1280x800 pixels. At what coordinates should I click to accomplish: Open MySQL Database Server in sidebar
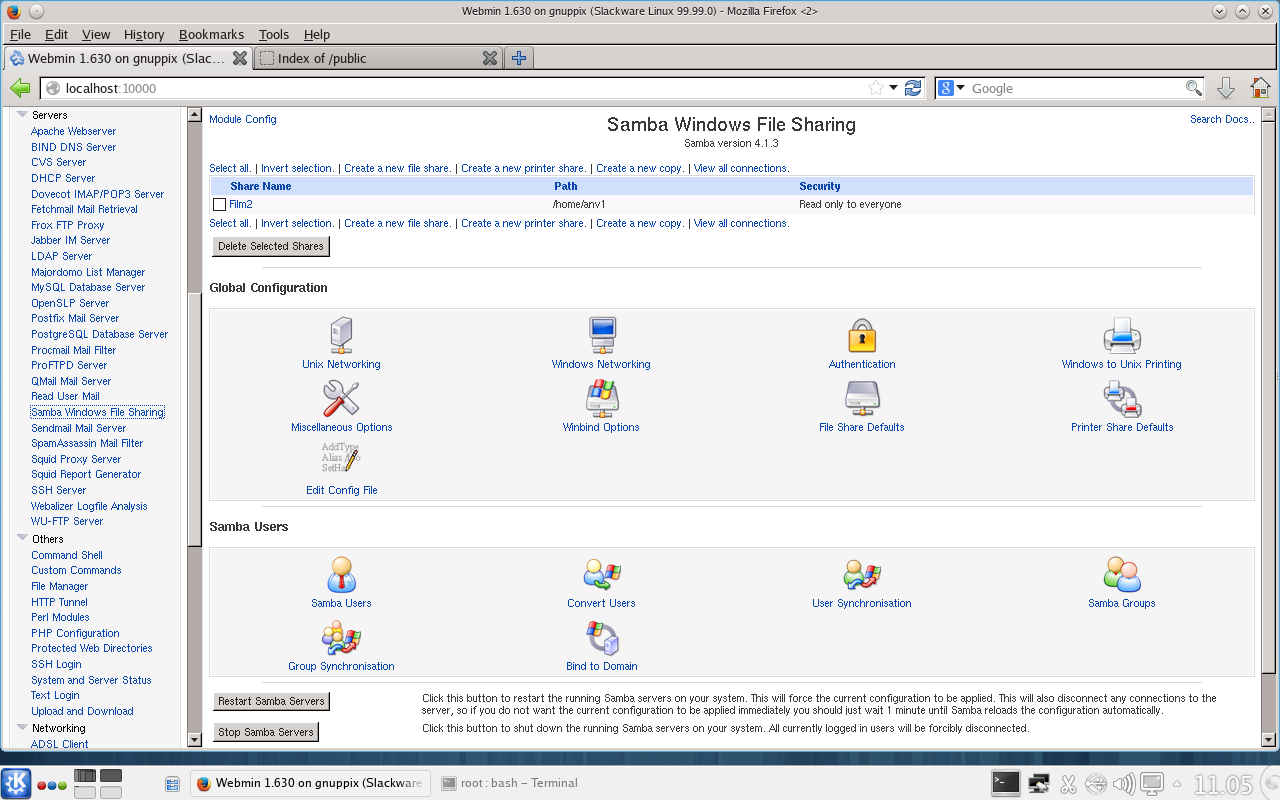tap(88, 287)
